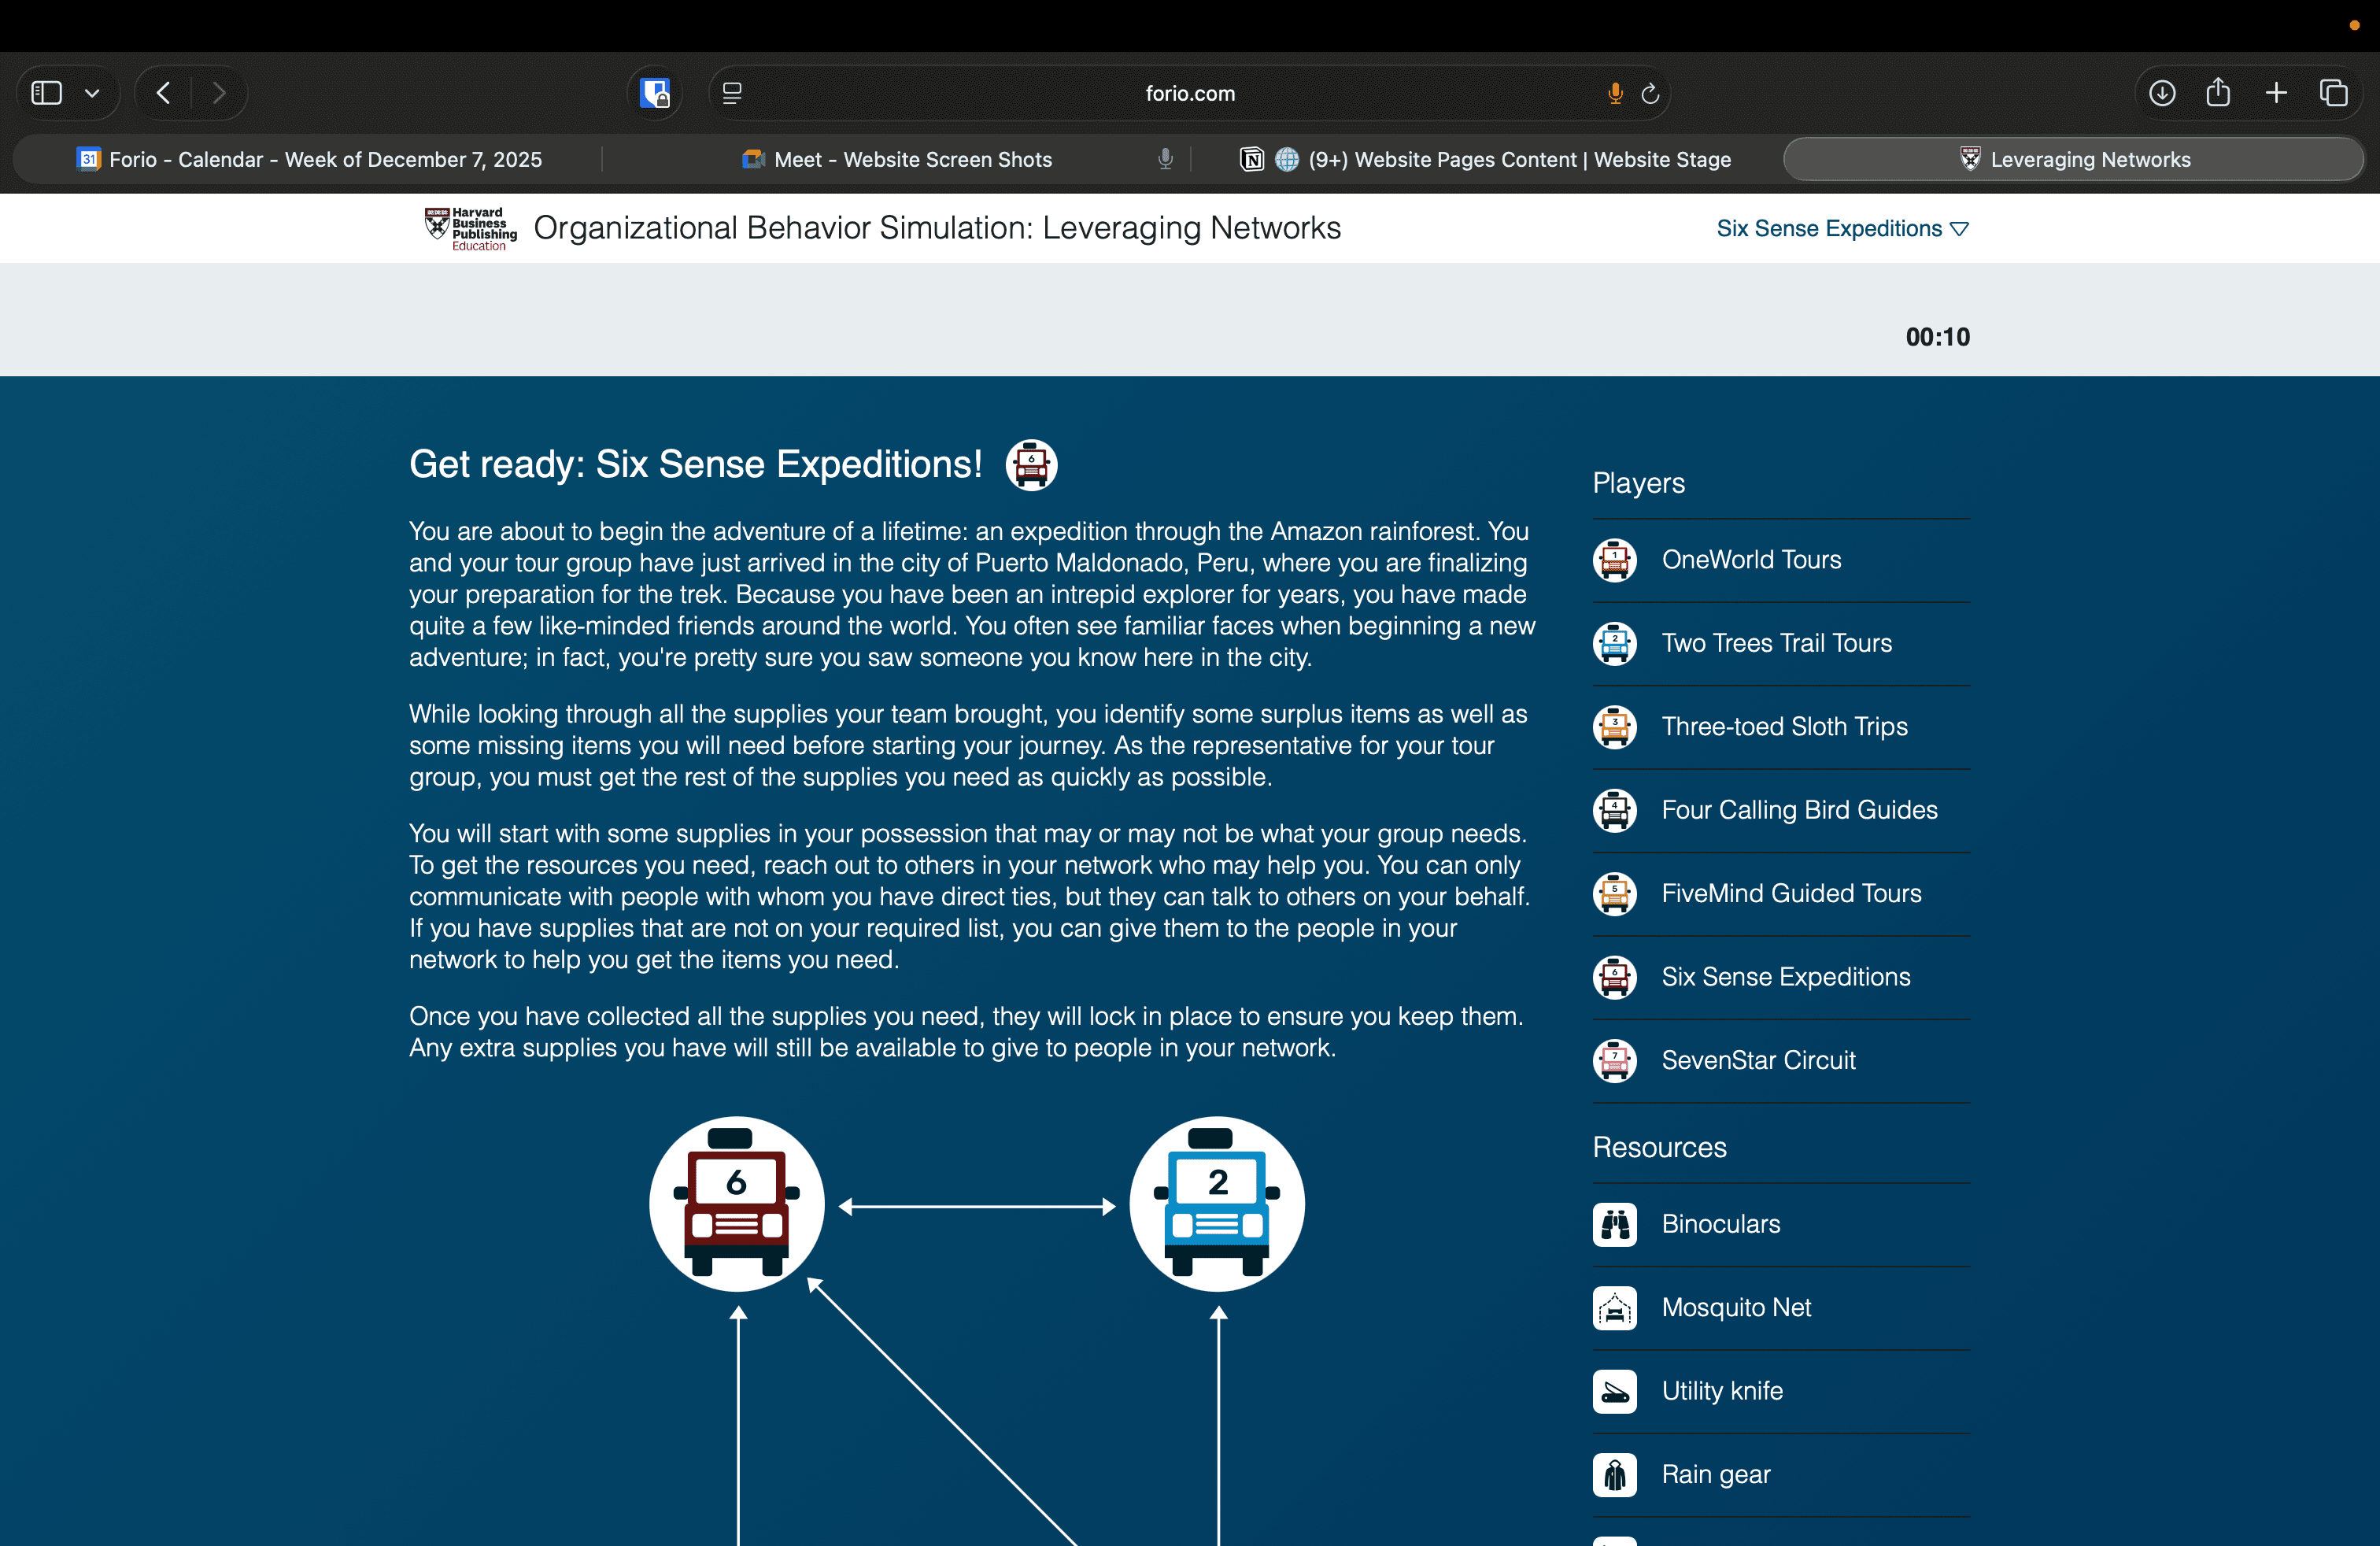The width and height of the screenshot is (2380, 1546).
Task: Click the Rain gear resource icon
Action: click(1614, 1474)
